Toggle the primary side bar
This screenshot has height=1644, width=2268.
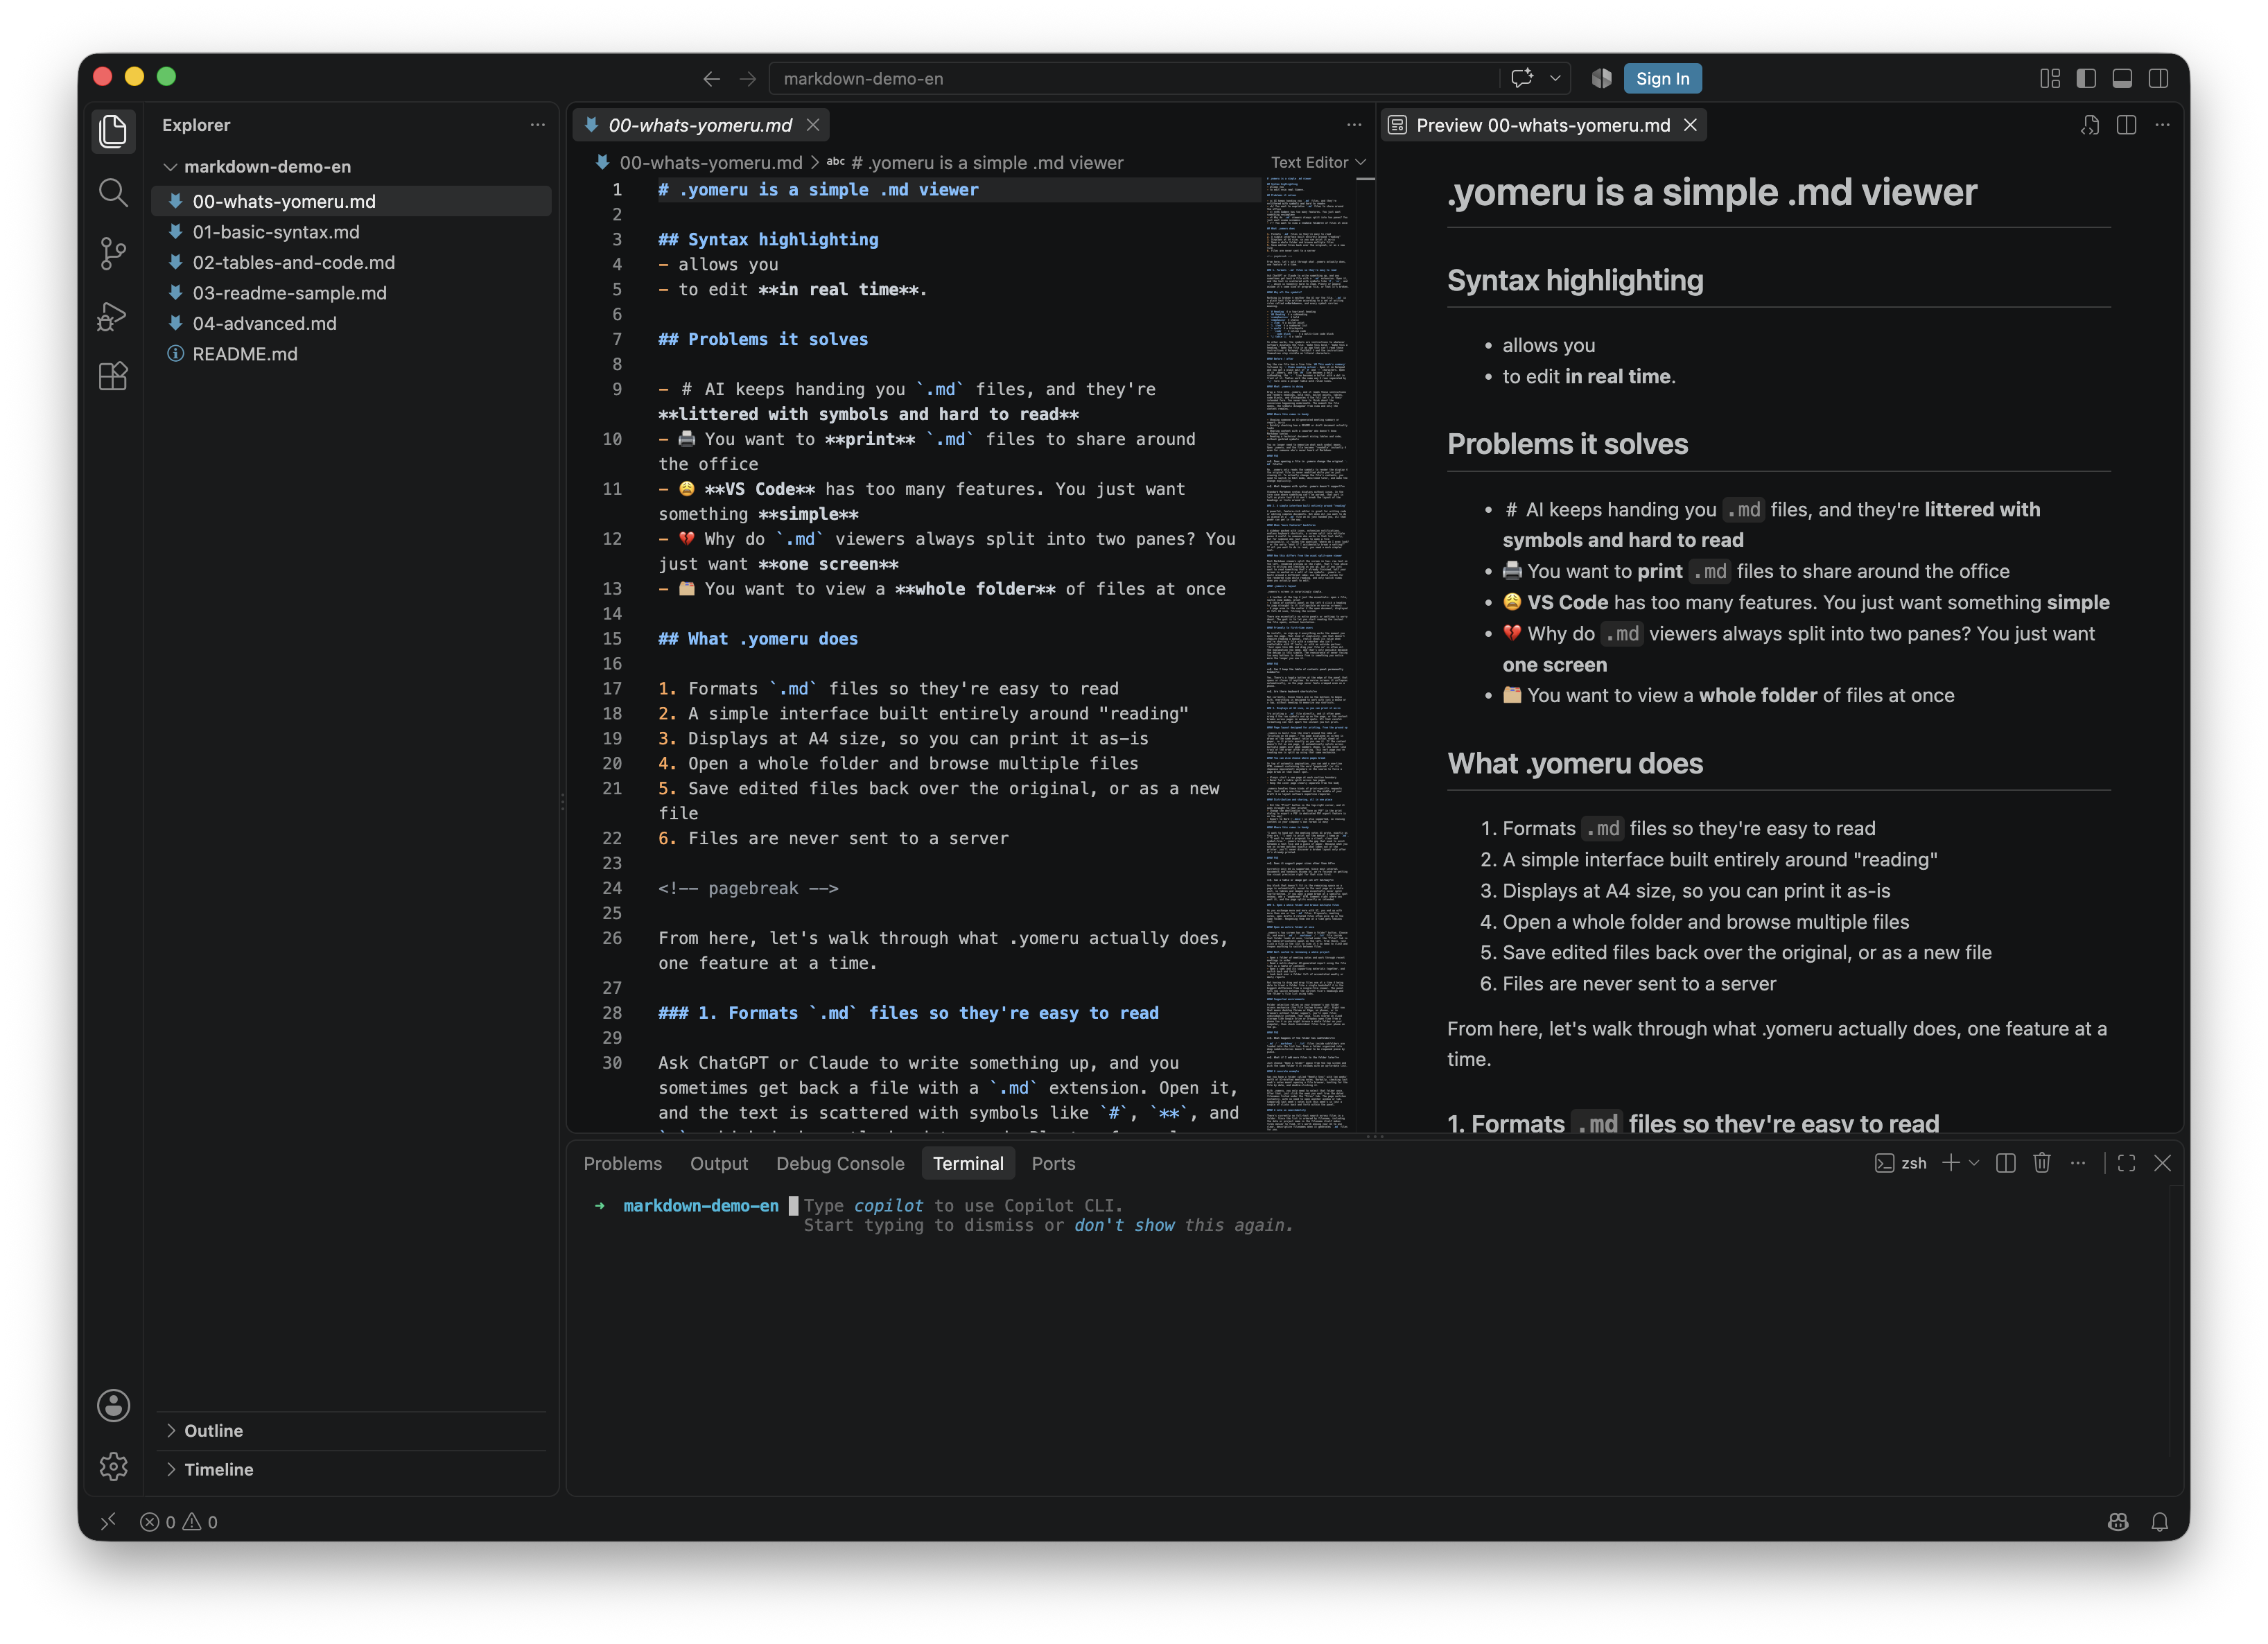(x=2086, y=78)
